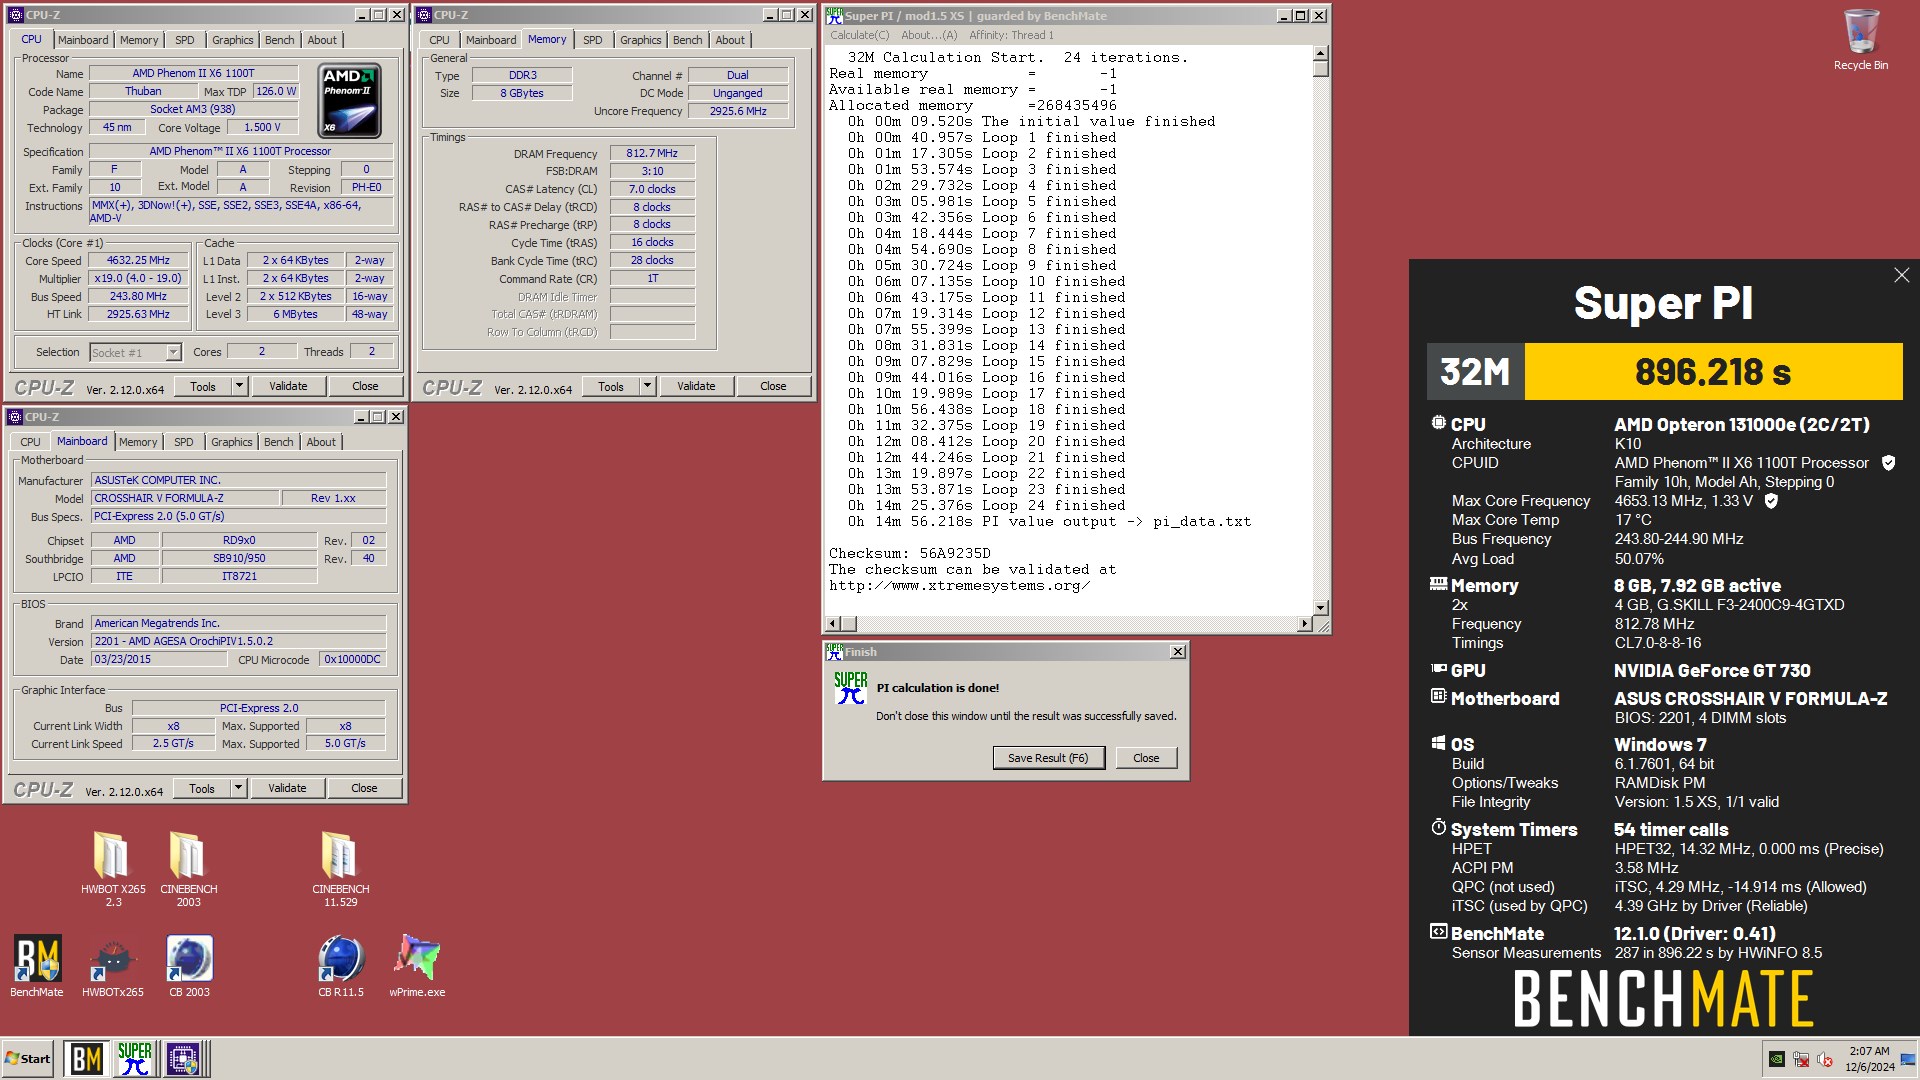The image size is (1920, 1080).
Task: Open Graphics tab in Memory CPU-Z window
Action: tap(641, 40)
